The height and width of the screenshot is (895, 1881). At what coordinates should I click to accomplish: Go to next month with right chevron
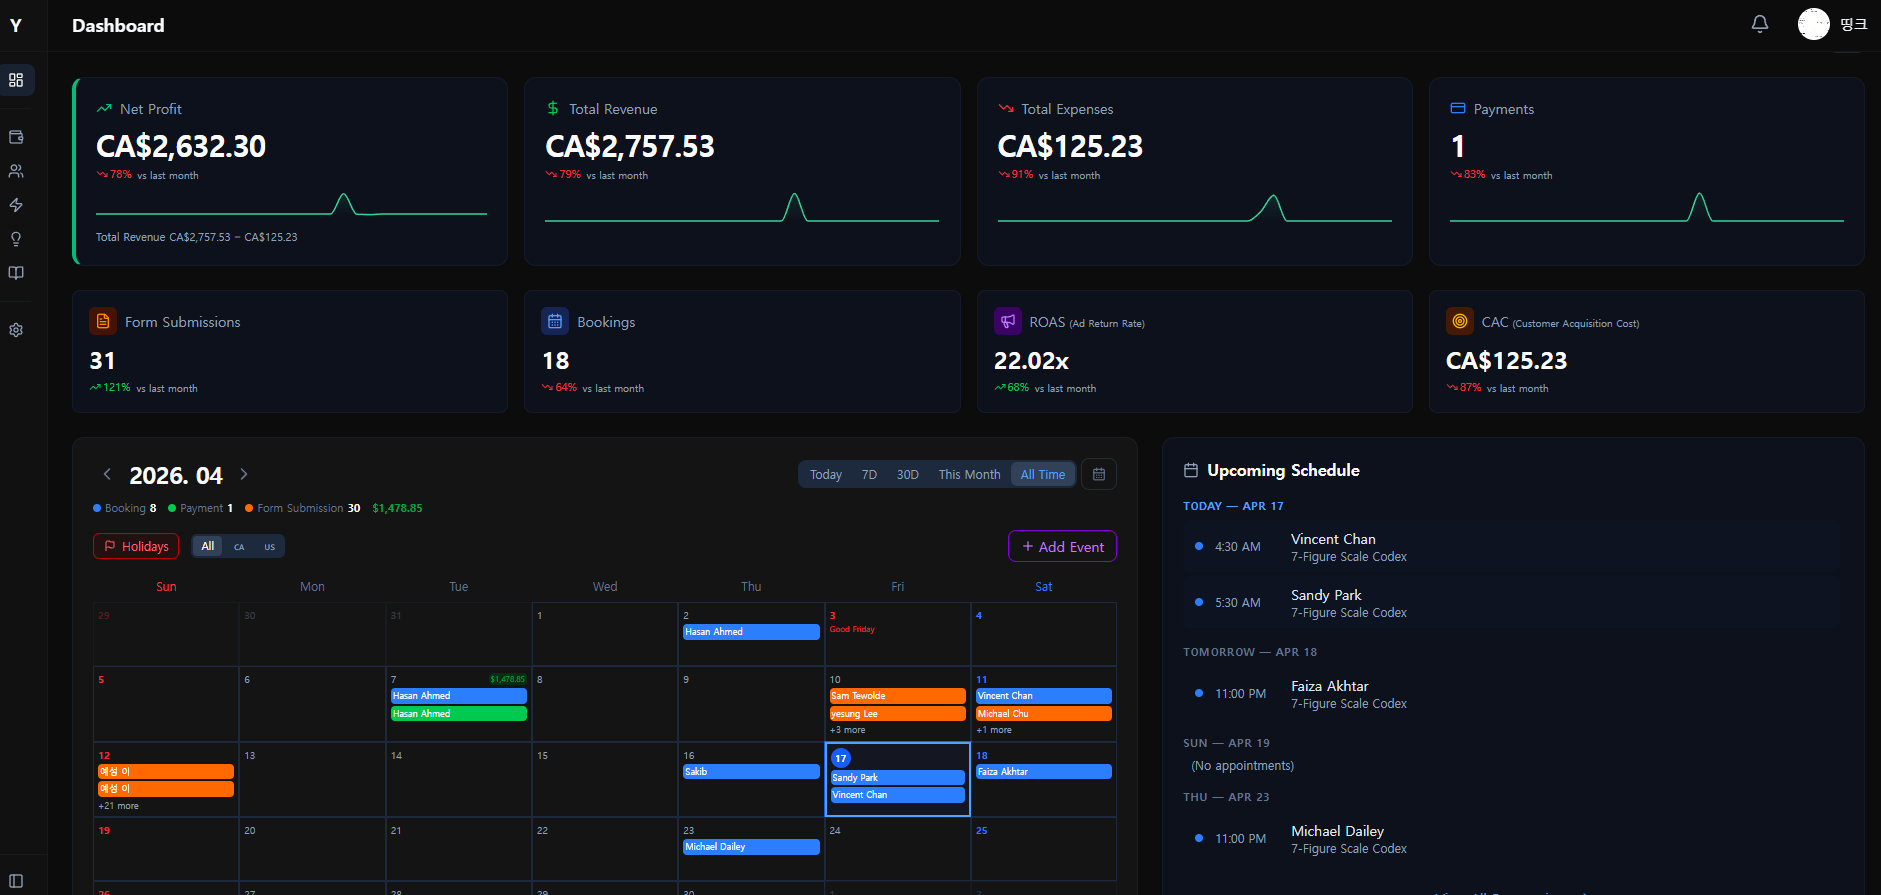click(244, 474)
